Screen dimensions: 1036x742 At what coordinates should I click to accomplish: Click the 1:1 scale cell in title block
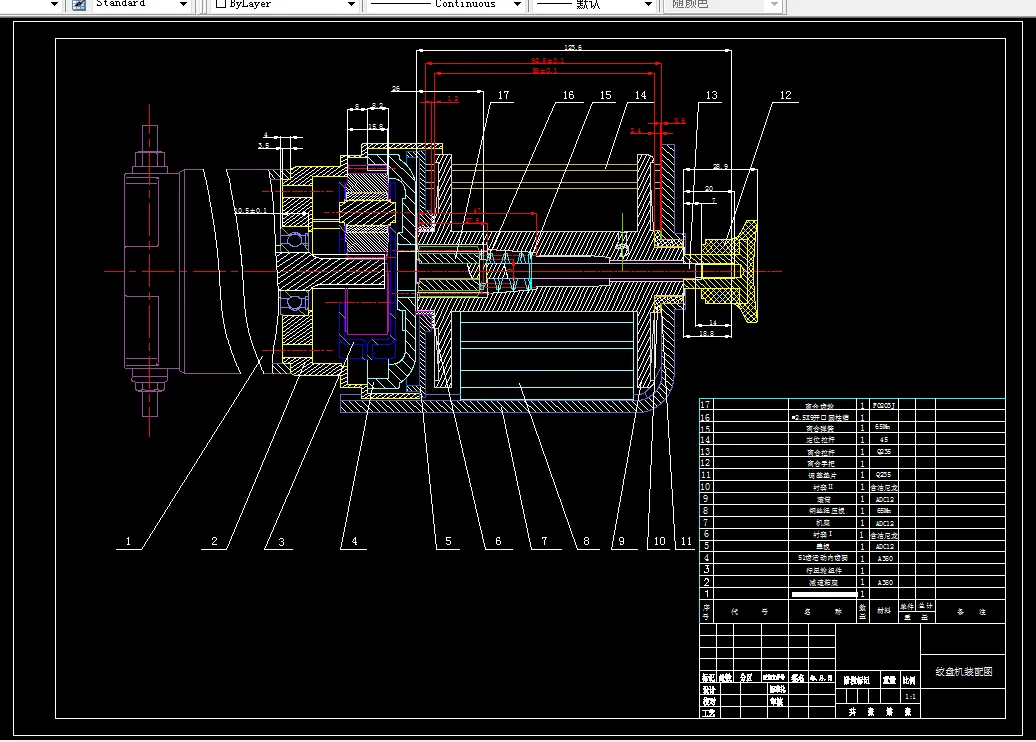pos(910,696)
